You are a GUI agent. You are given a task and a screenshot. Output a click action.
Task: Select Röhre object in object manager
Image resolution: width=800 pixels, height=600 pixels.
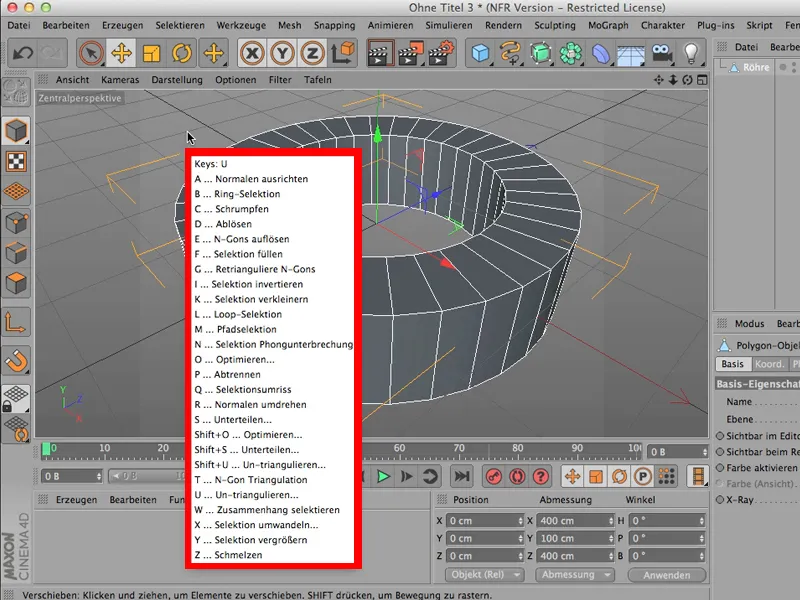(x=756, y=67)
